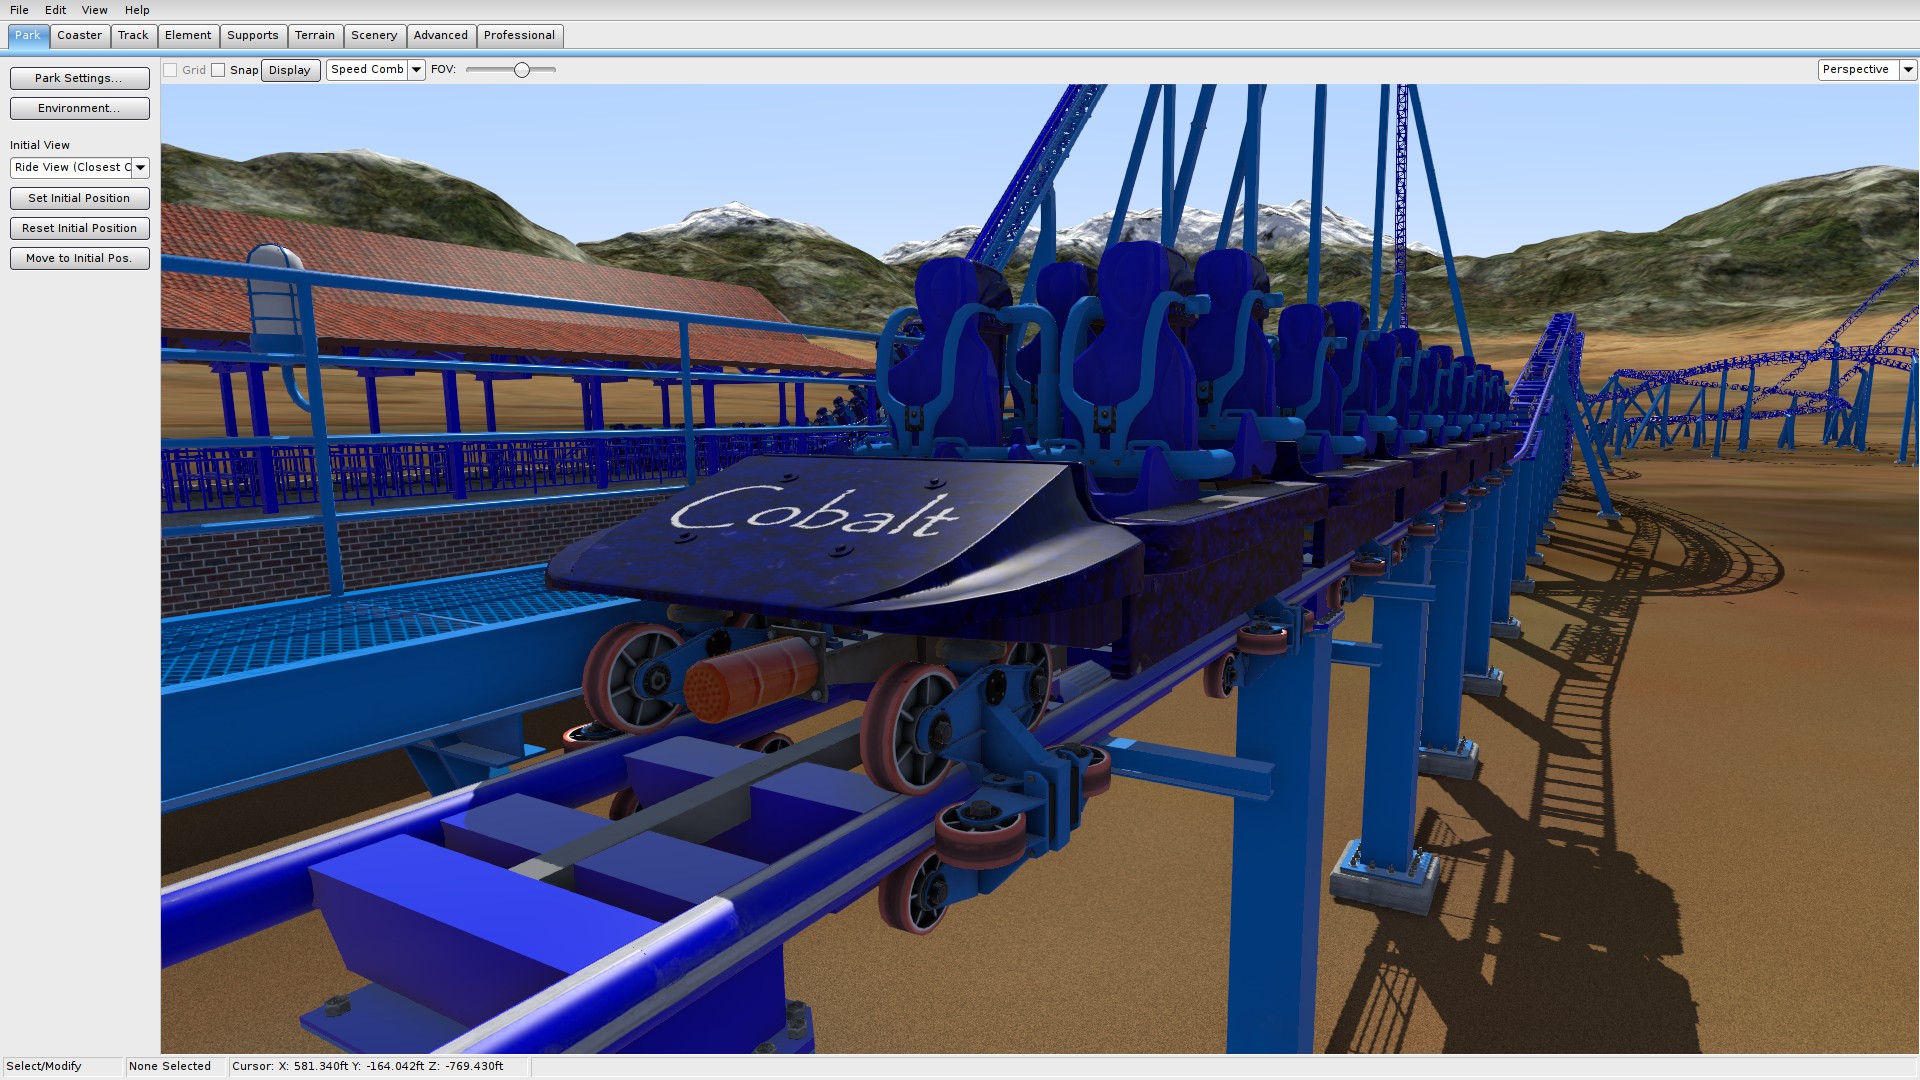This screenshot has height=1080, width=1920.
Task: Open the Element tab
Action: coord(188,36)
